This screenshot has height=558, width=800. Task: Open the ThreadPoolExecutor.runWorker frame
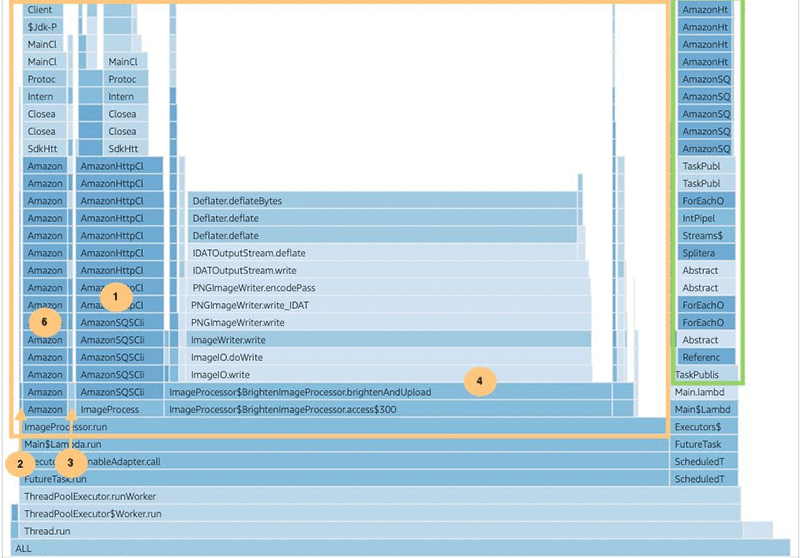pyautogui.click(x=380, y=496)
